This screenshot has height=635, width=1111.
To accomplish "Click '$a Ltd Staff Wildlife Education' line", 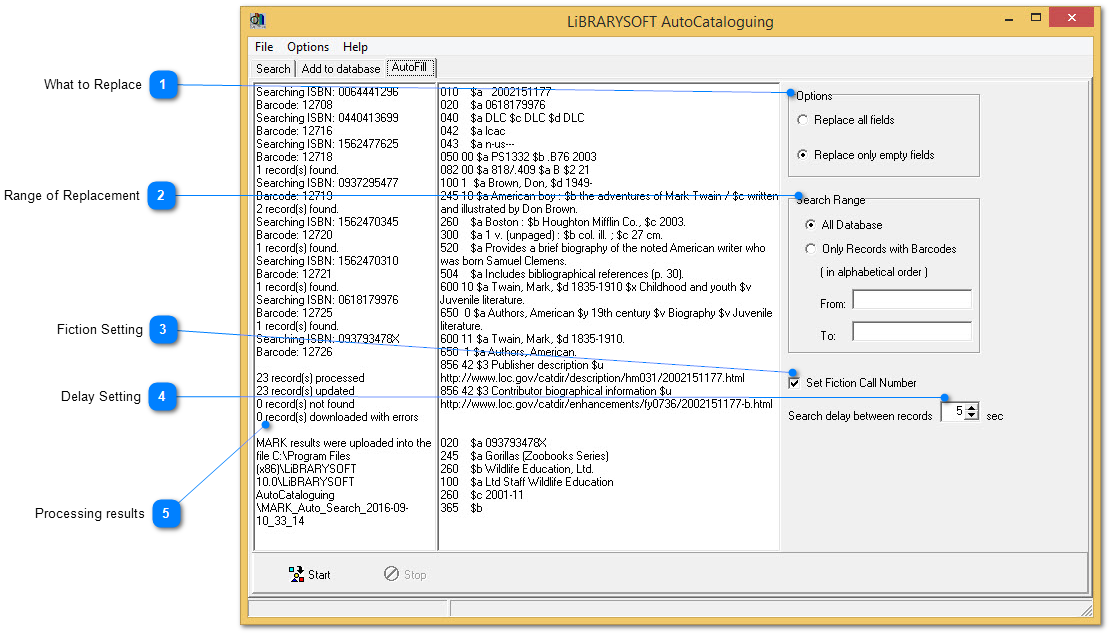I will (527, 482).
